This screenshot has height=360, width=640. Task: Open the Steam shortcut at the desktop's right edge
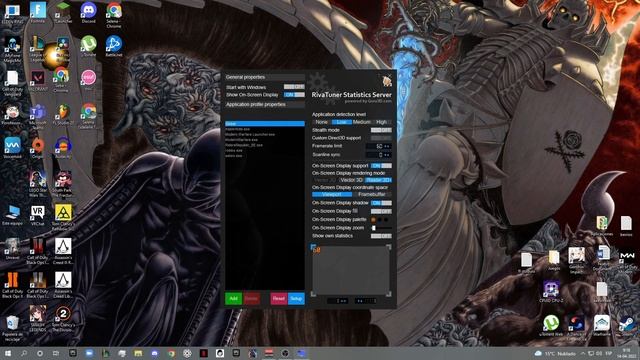click(x=627, y=325)
